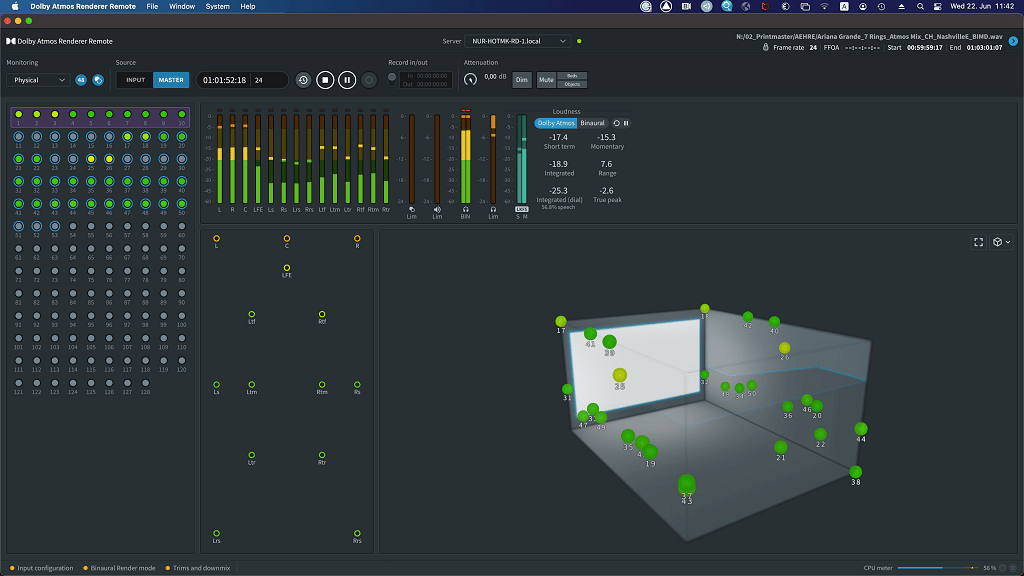
Task: Open the Help menu
Action: [248, 7]
